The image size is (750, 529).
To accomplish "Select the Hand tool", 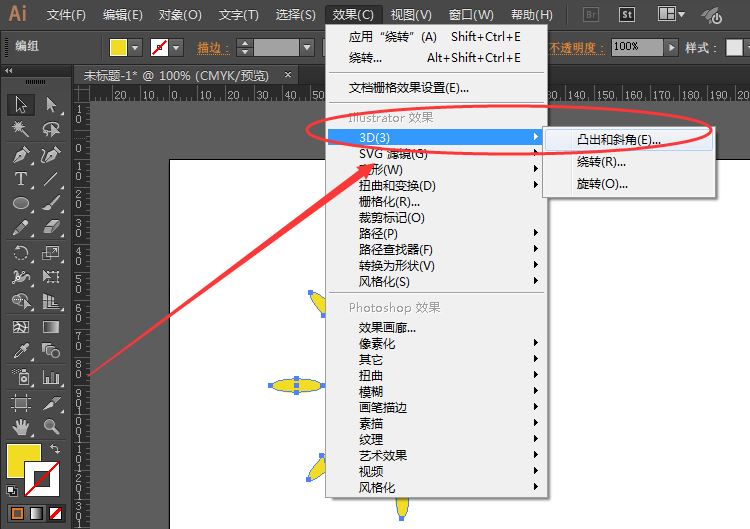I will pos(21,427).
